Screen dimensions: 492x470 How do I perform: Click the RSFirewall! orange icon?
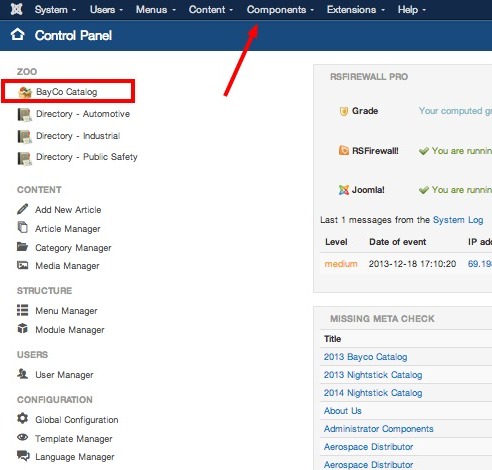coord(344,150)
